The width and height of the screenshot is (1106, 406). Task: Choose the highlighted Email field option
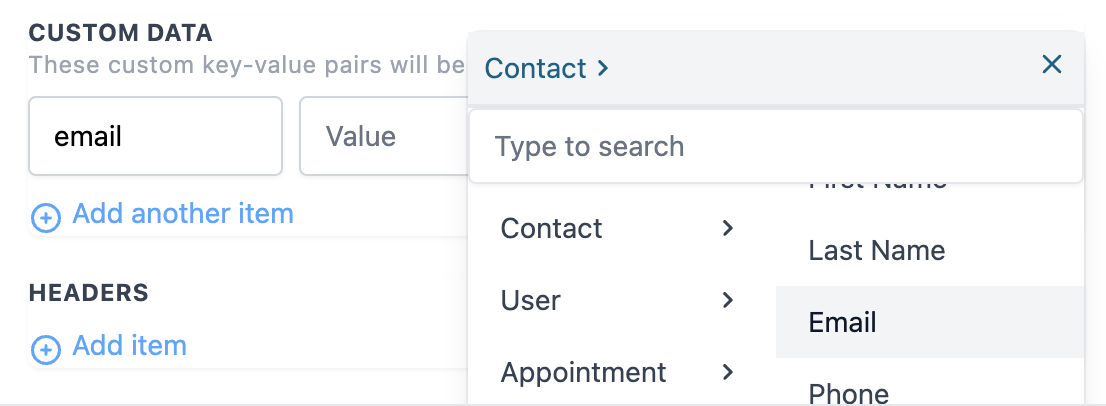[843, 322]
